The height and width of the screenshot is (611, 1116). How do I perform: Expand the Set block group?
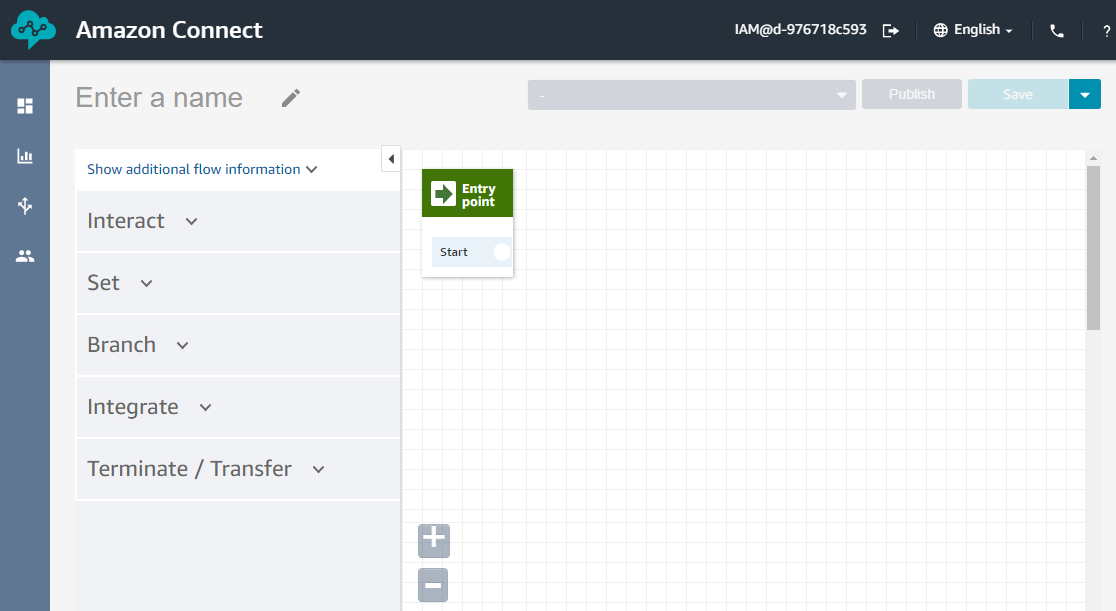coord(238,283)
